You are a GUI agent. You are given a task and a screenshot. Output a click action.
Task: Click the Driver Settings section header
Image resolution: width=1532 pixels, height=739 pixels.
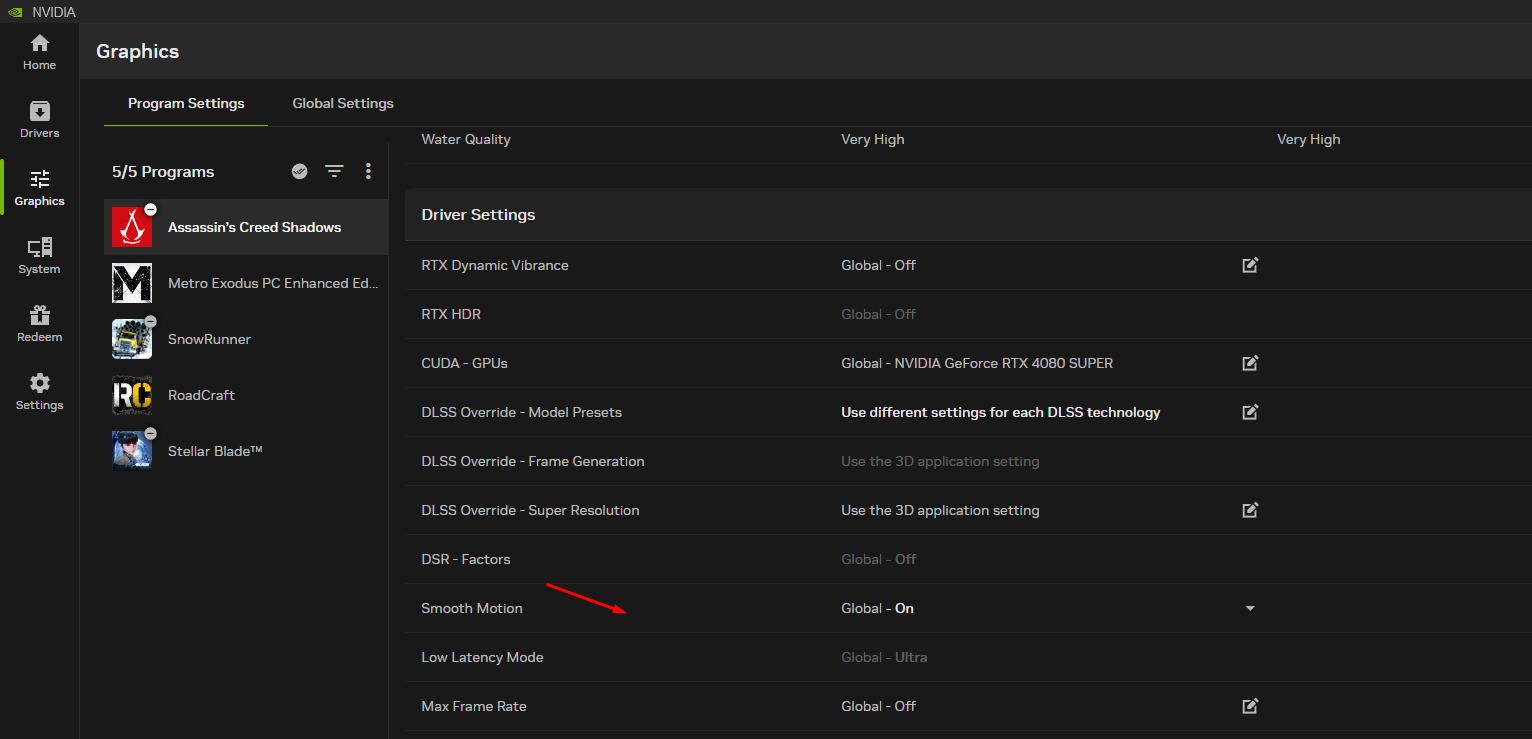coord(478,215)
